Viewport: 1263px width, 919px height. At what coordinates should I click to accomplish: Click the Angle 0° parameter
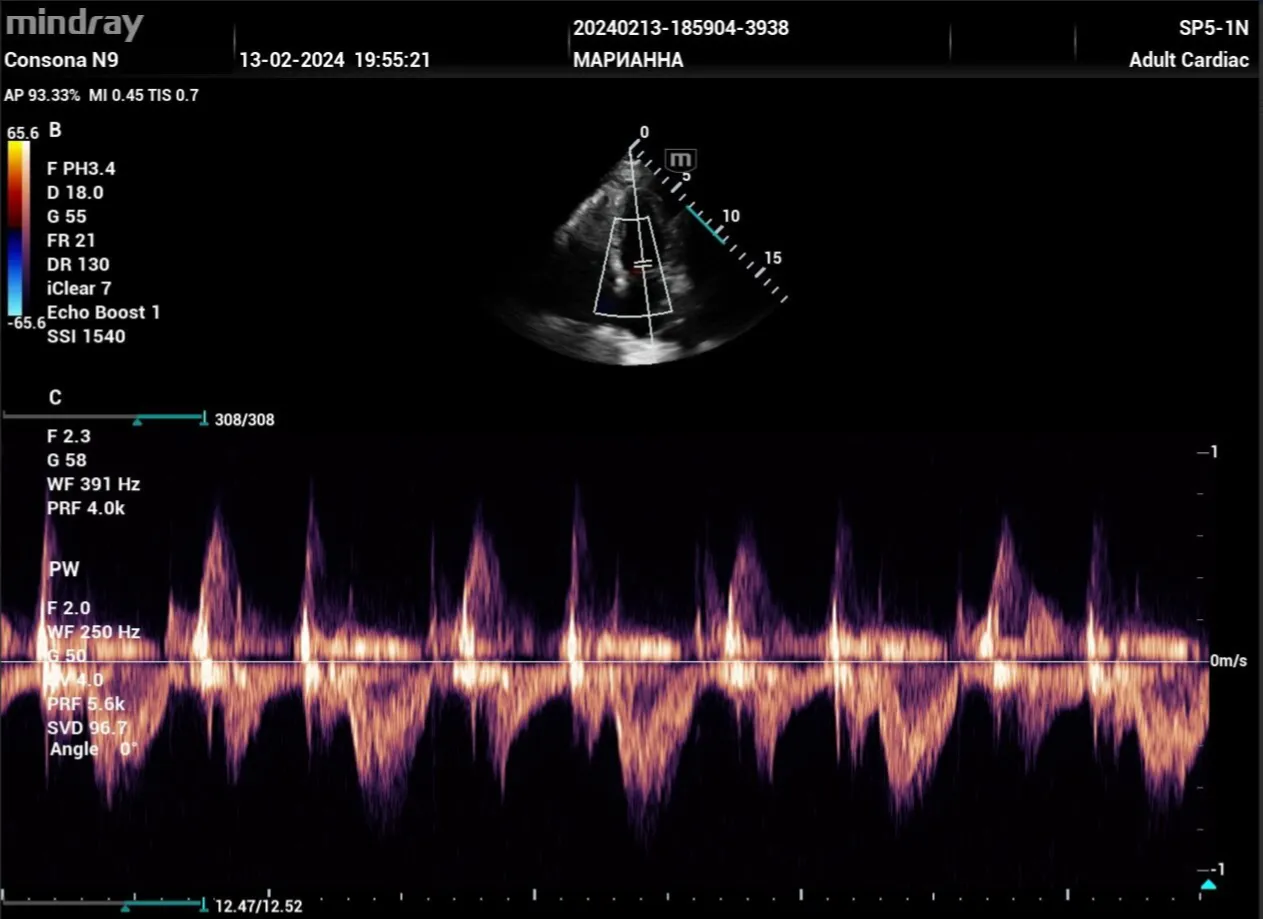(93, 749)
